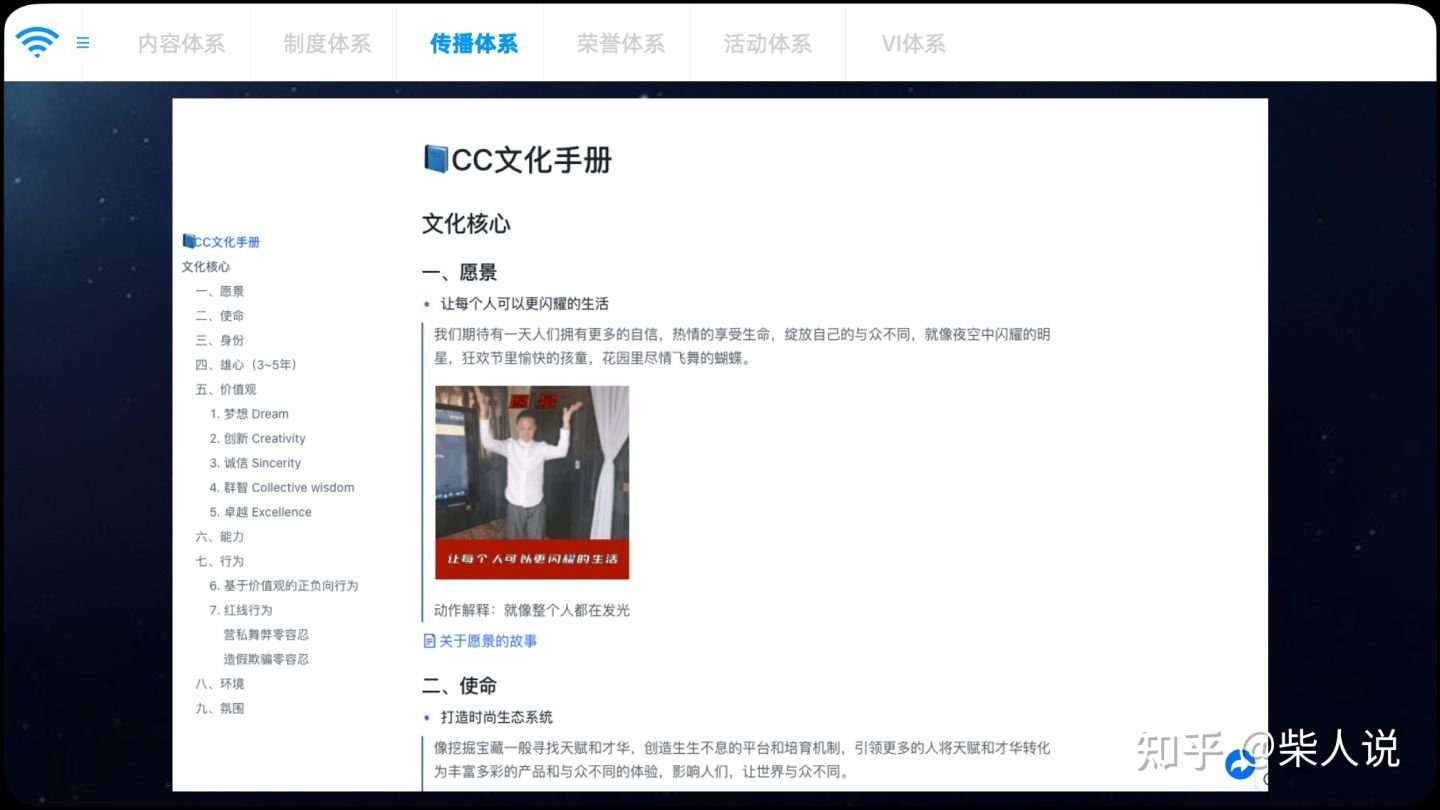
Task: Open the hamburger menu icon
Action: [x=83, y=43]
